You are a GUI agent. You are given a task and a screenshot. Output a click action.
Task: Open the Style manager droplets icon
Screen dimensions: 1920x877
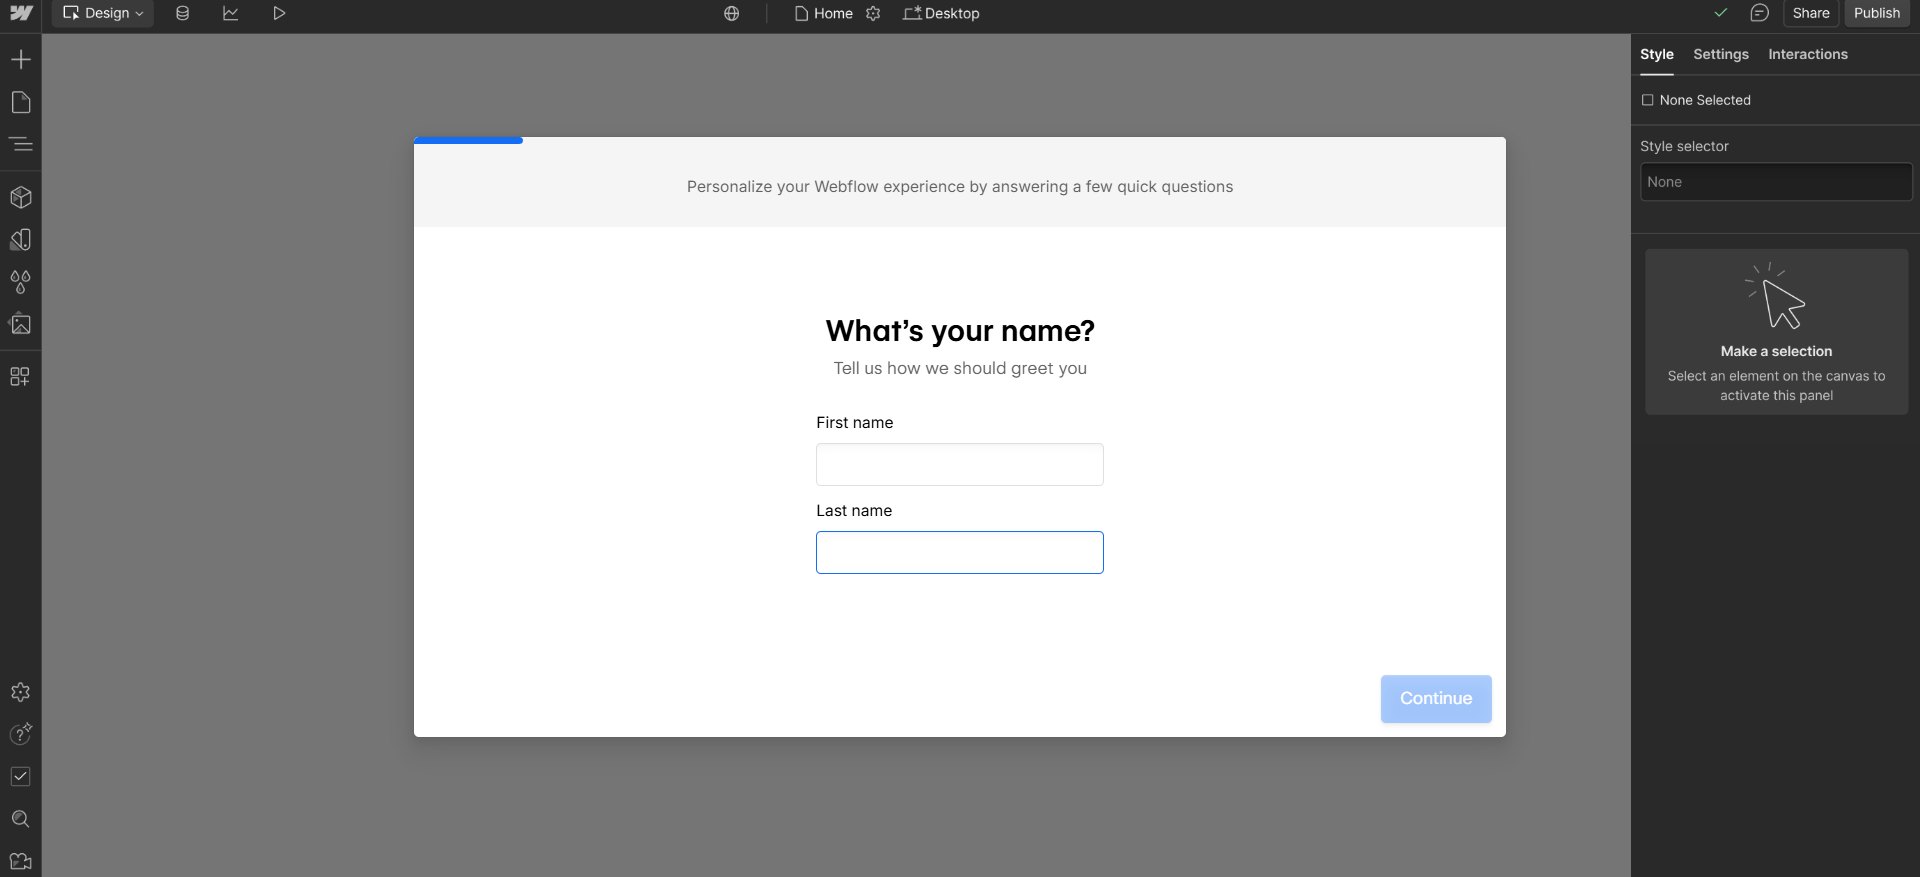pos(21,282)
